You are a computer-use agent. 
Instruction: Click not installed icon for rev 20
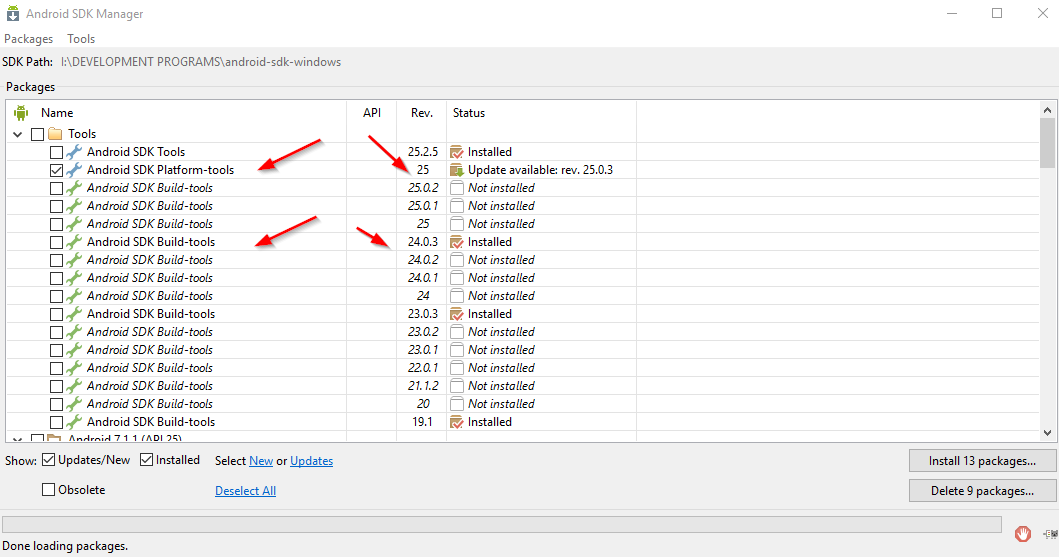point(457,404)
